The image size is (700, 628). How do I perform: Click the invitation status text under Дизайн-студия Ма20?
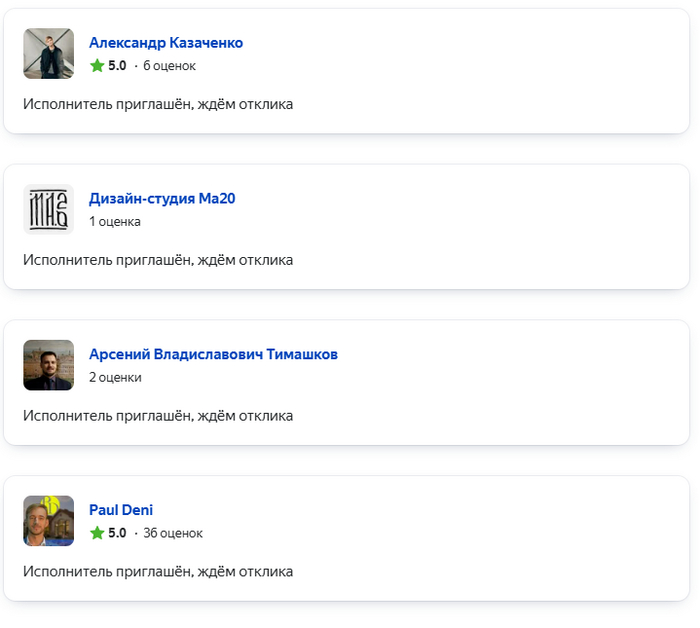point(158,260)
